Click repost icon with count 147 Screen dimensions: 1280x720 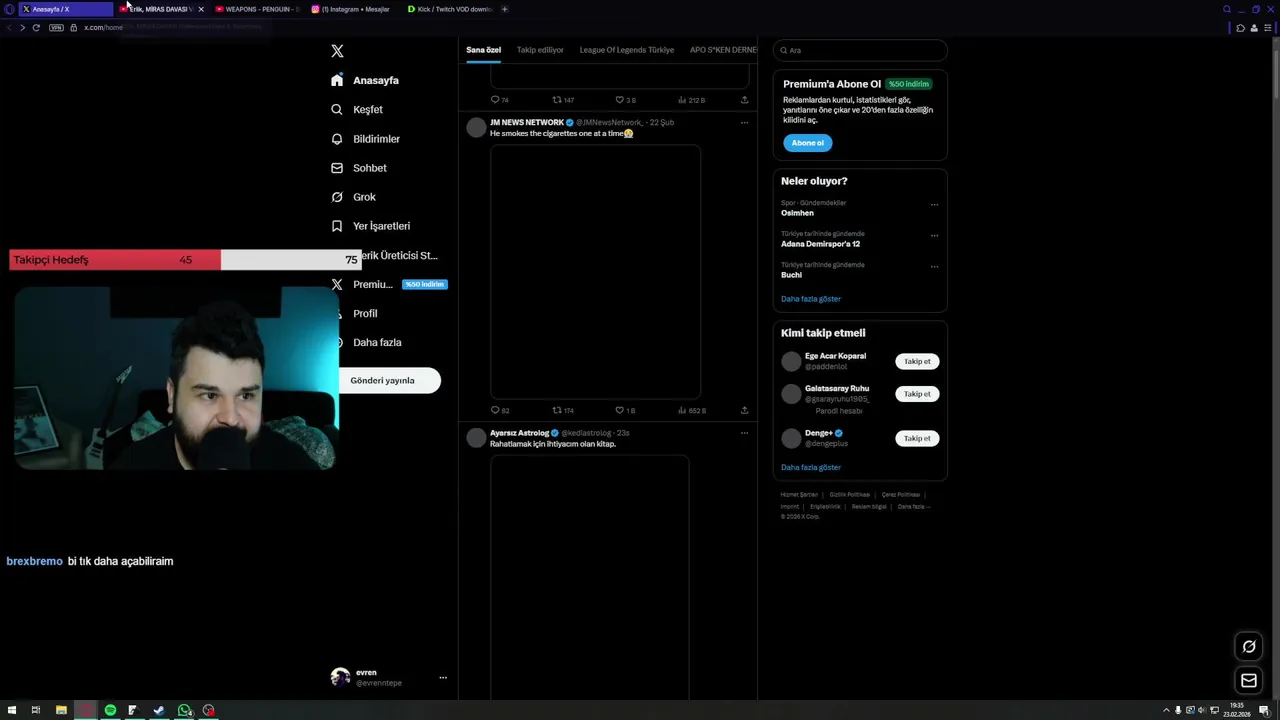(x=563, y=100)
